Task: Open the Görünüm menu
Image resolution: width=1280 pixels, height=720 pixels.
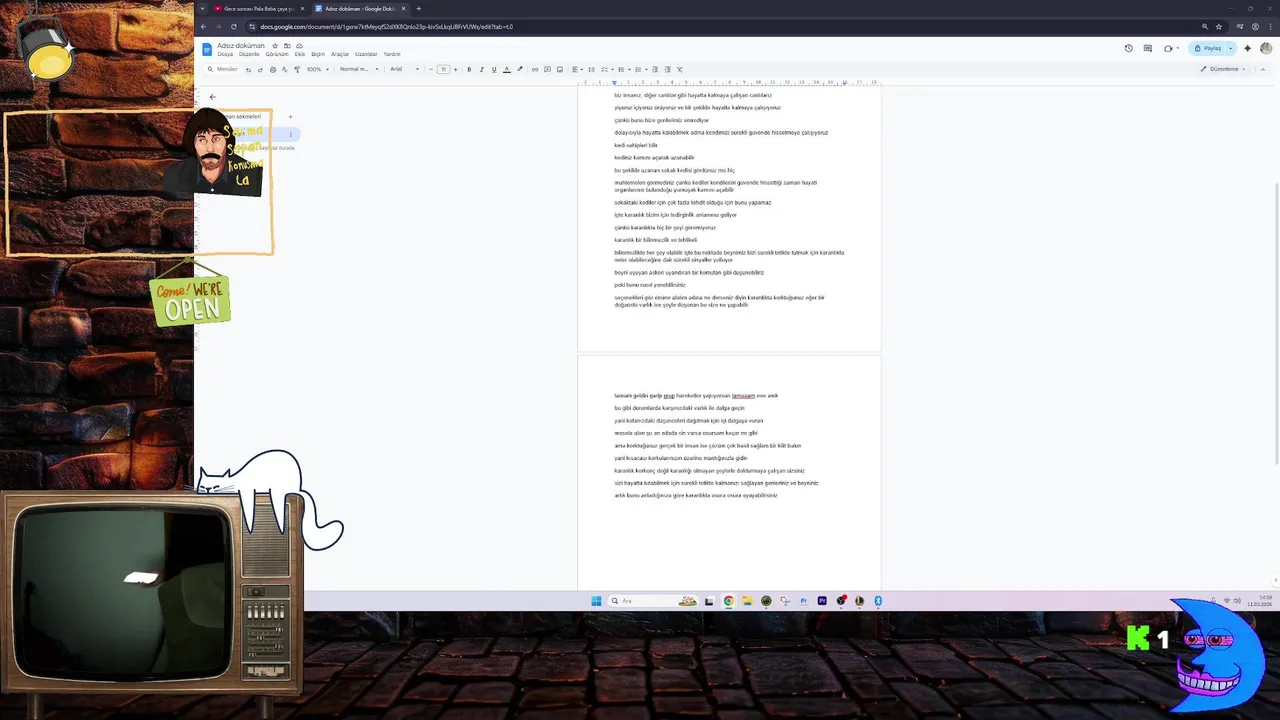Action: (x=277, y=54)
